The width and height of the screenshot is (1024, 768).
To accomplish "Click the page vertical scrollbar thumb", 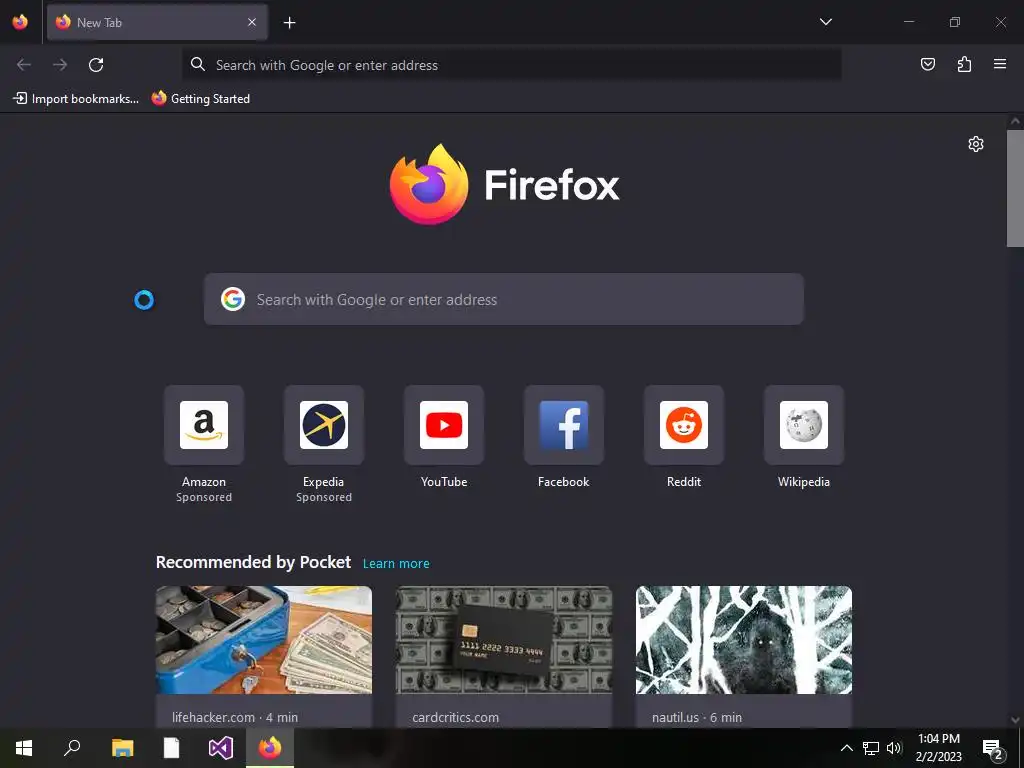I will [1015, 188].
